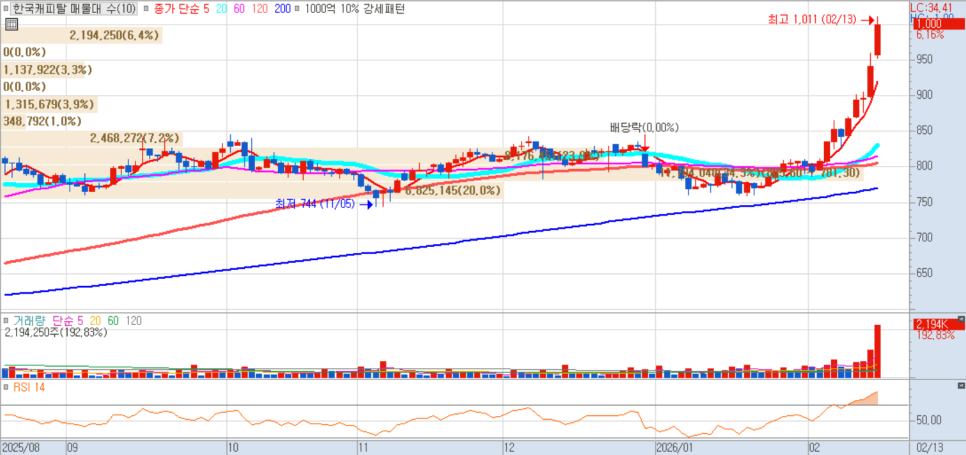Image resolution: width=966 pixels, height=455 pixels.
Task: Close the RSI panel with its corner button
Action: pyautogui.click(x=961, y=386)
